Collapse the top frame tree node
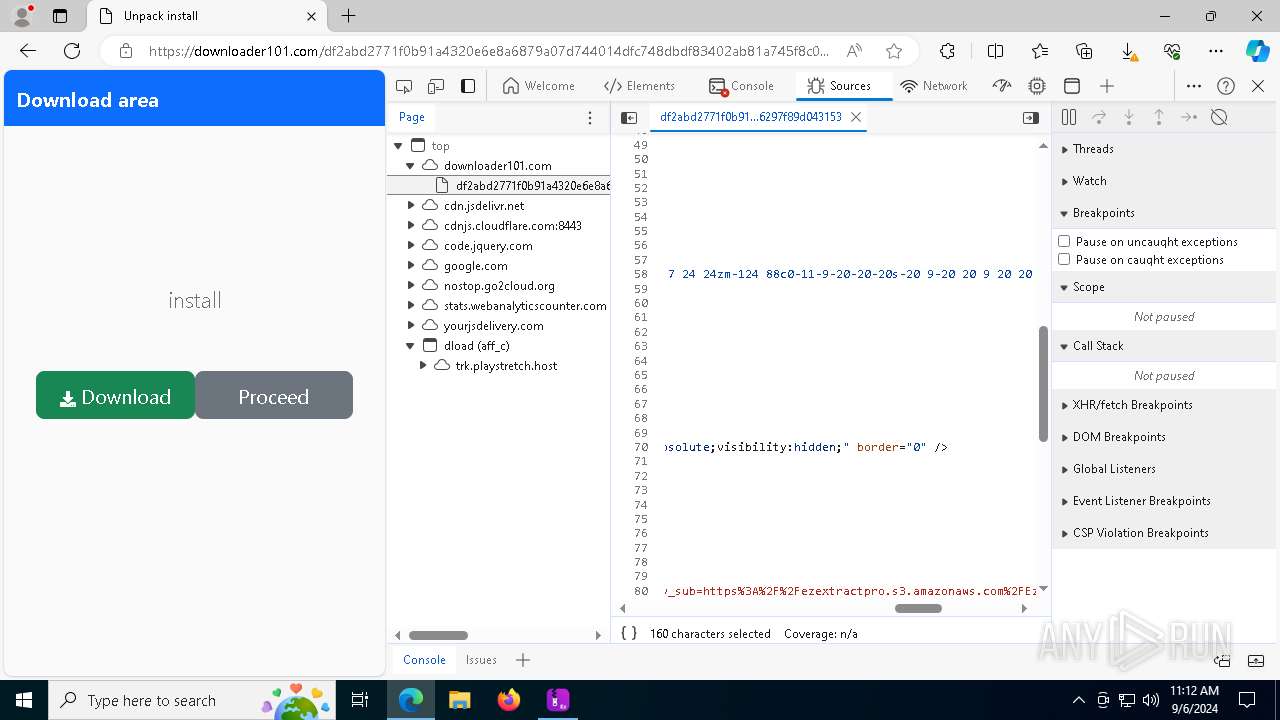 (x=398, y=145)
